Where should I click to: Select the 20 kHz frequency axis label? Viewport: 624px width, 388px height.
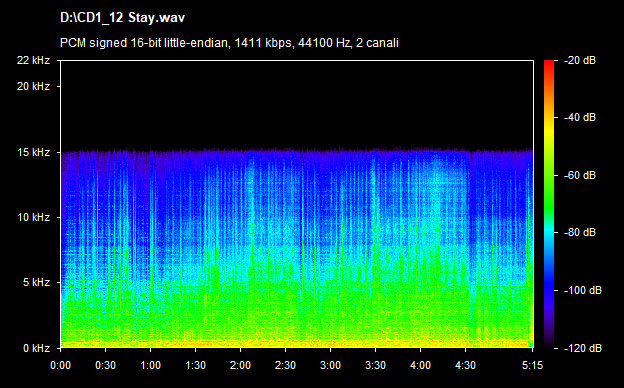pos(33,86)
